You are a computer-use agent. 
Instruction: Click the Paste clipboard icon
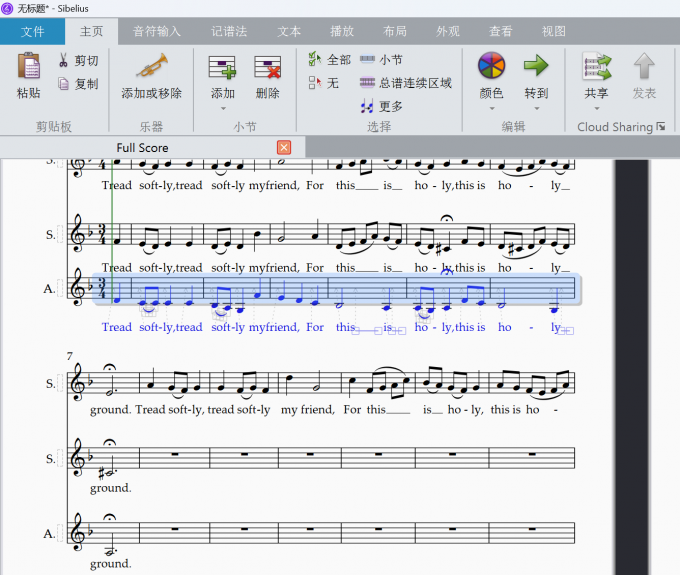(29, 65)
